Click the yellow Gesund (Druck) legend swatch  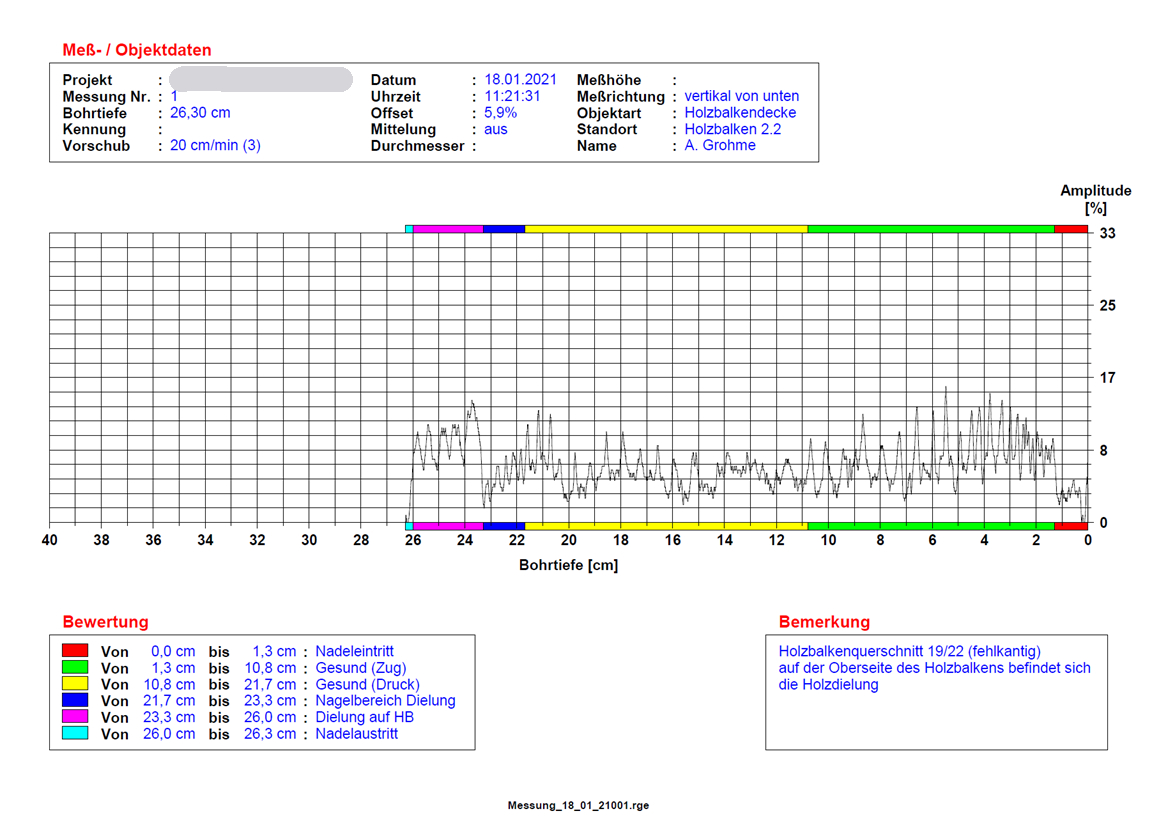(x=75, y=683)
